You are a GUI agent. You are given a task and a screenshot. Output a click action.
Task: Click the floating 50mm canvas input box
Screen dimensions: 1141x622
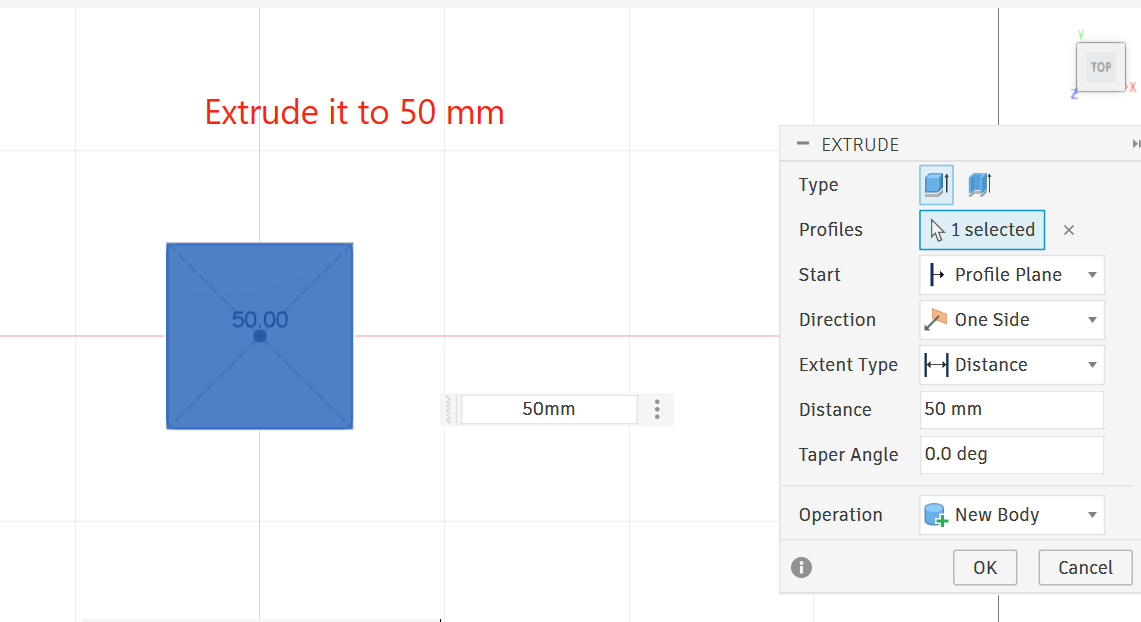point(548,409)
